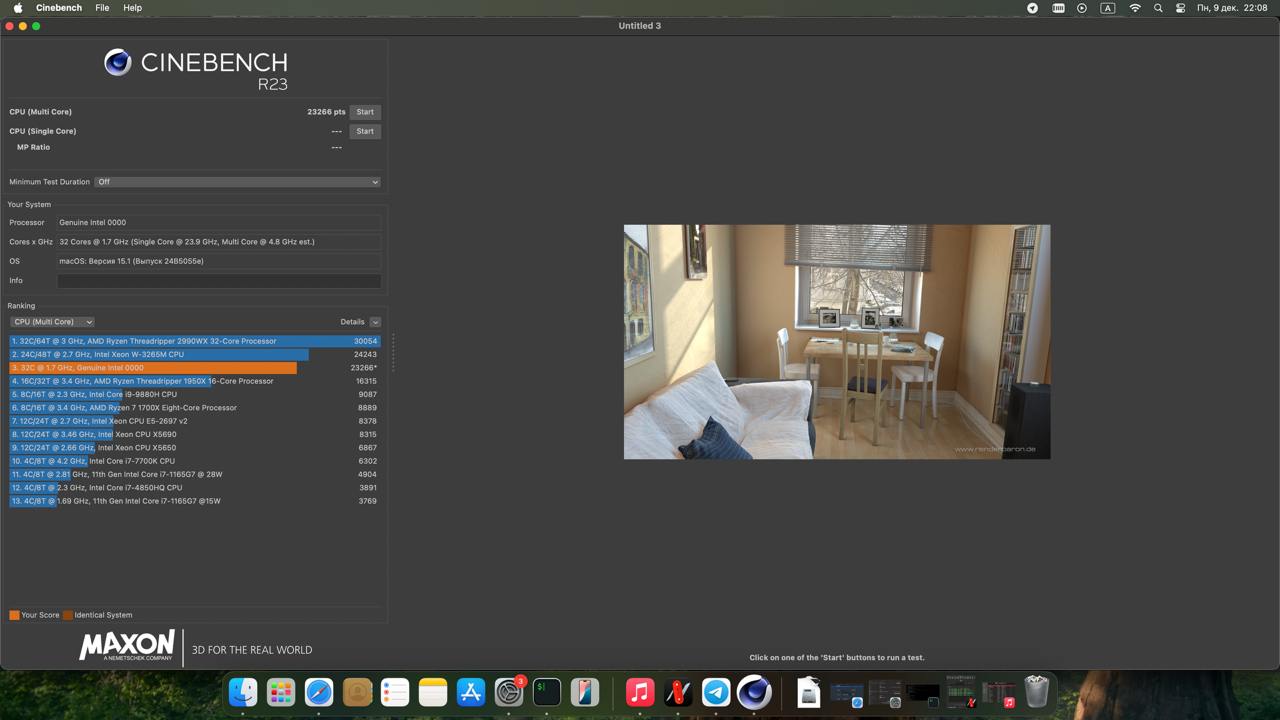Viewport: 1280px width, 720px height.
Task: Click the circled play menu bar icon
Action: (1082, 8)
